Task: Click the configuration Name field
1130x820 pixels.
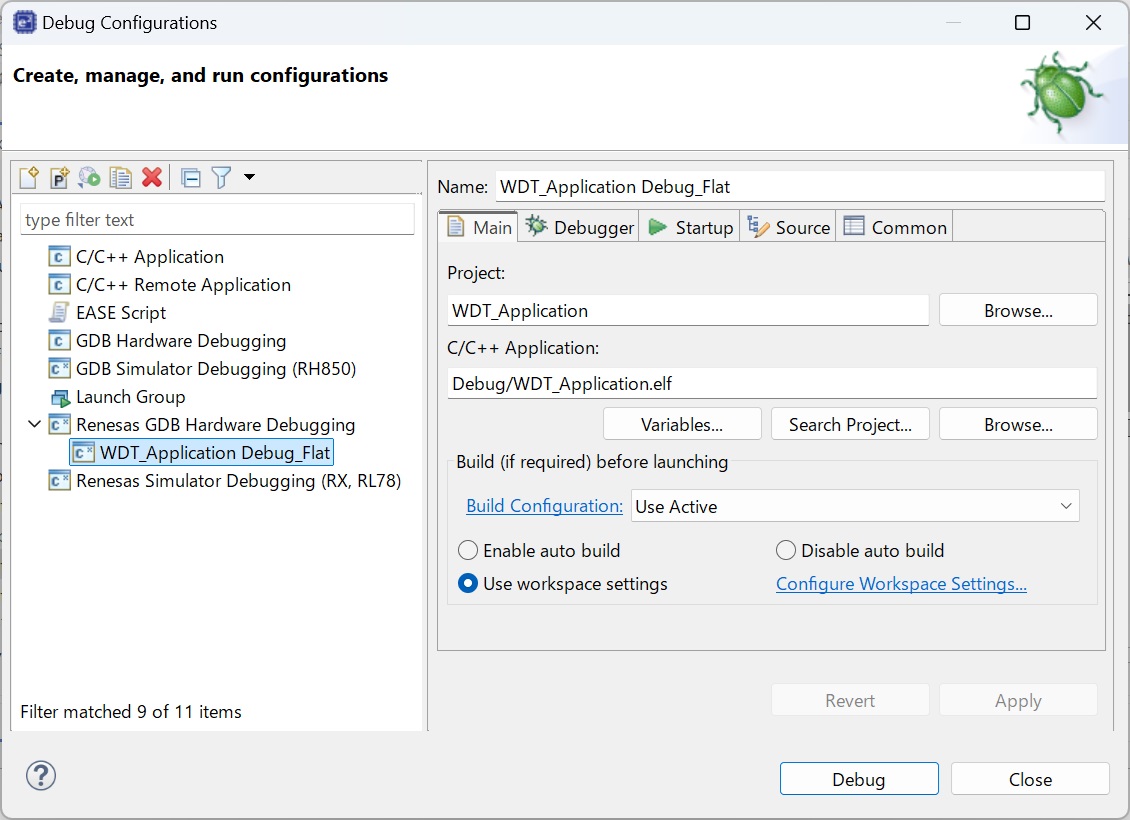Action: pos(800,187)
